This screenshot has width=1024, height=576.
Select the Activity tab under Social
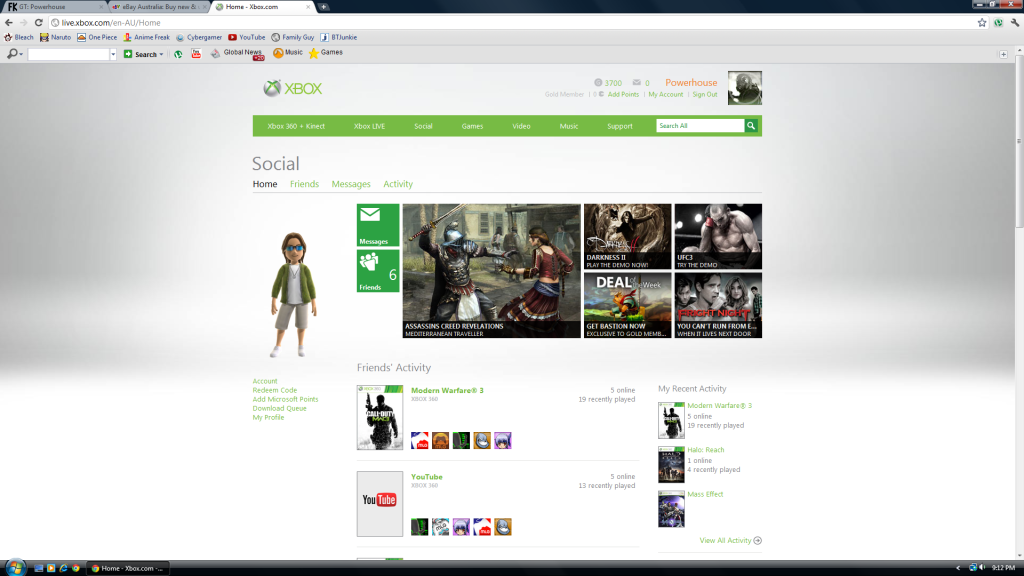click(x=397, y=184)
